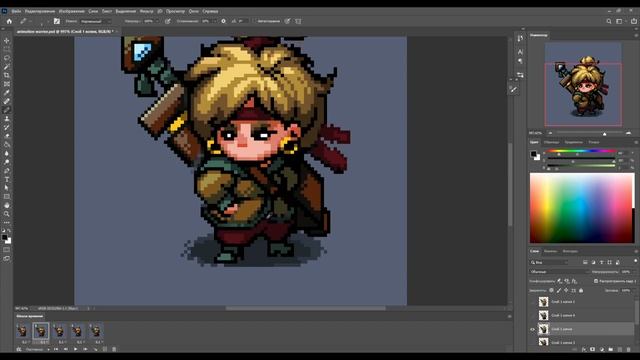Open the 'Фильтр' menu
This screenshot has width=640, height=360.
click(x=147, y=11)
